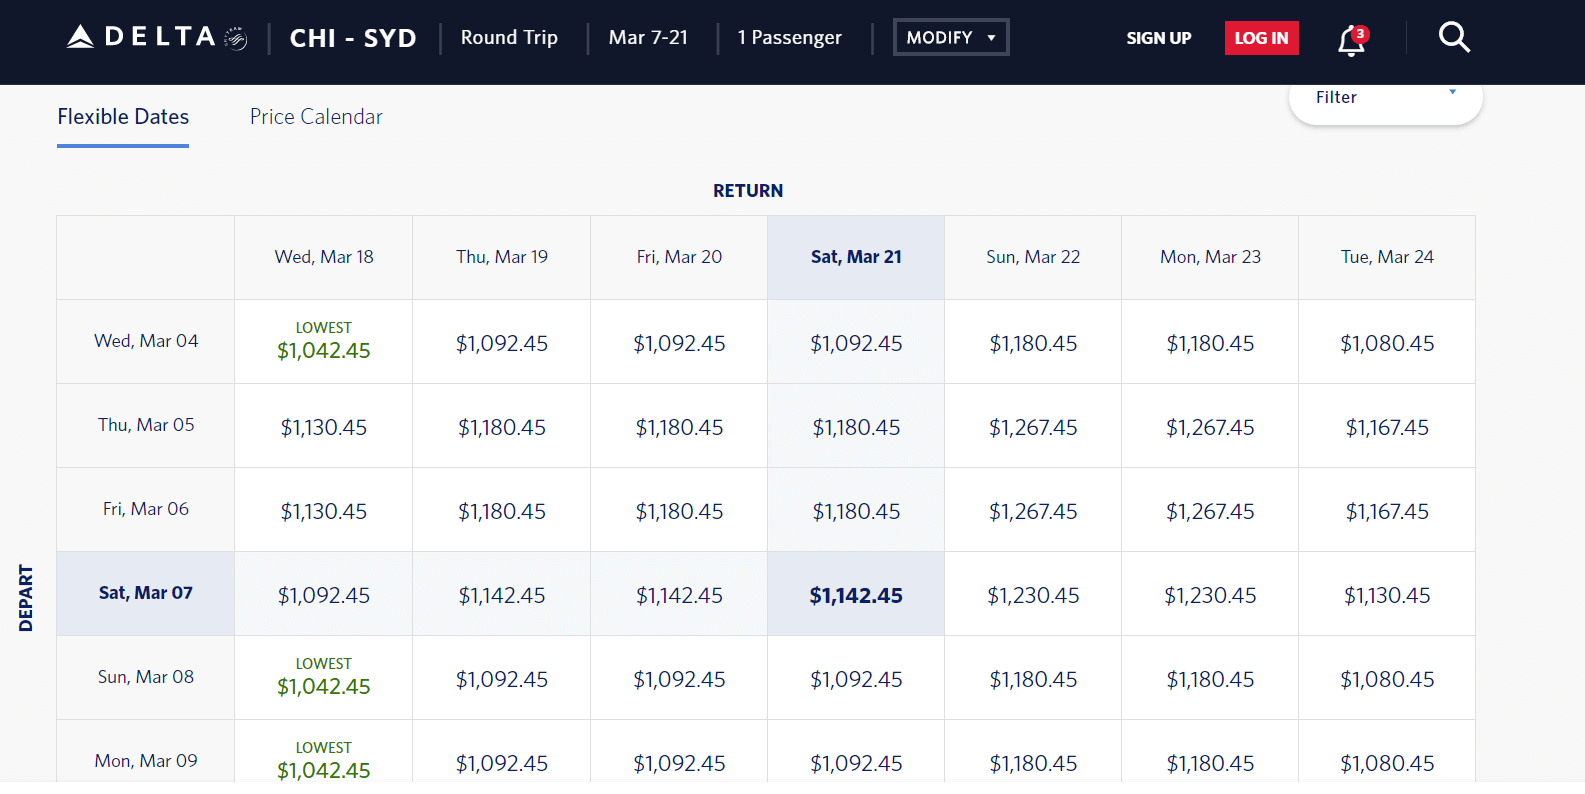Pick $1,092.45 fare Wed Mar 04, Fri Mar 20

(679, 343)
